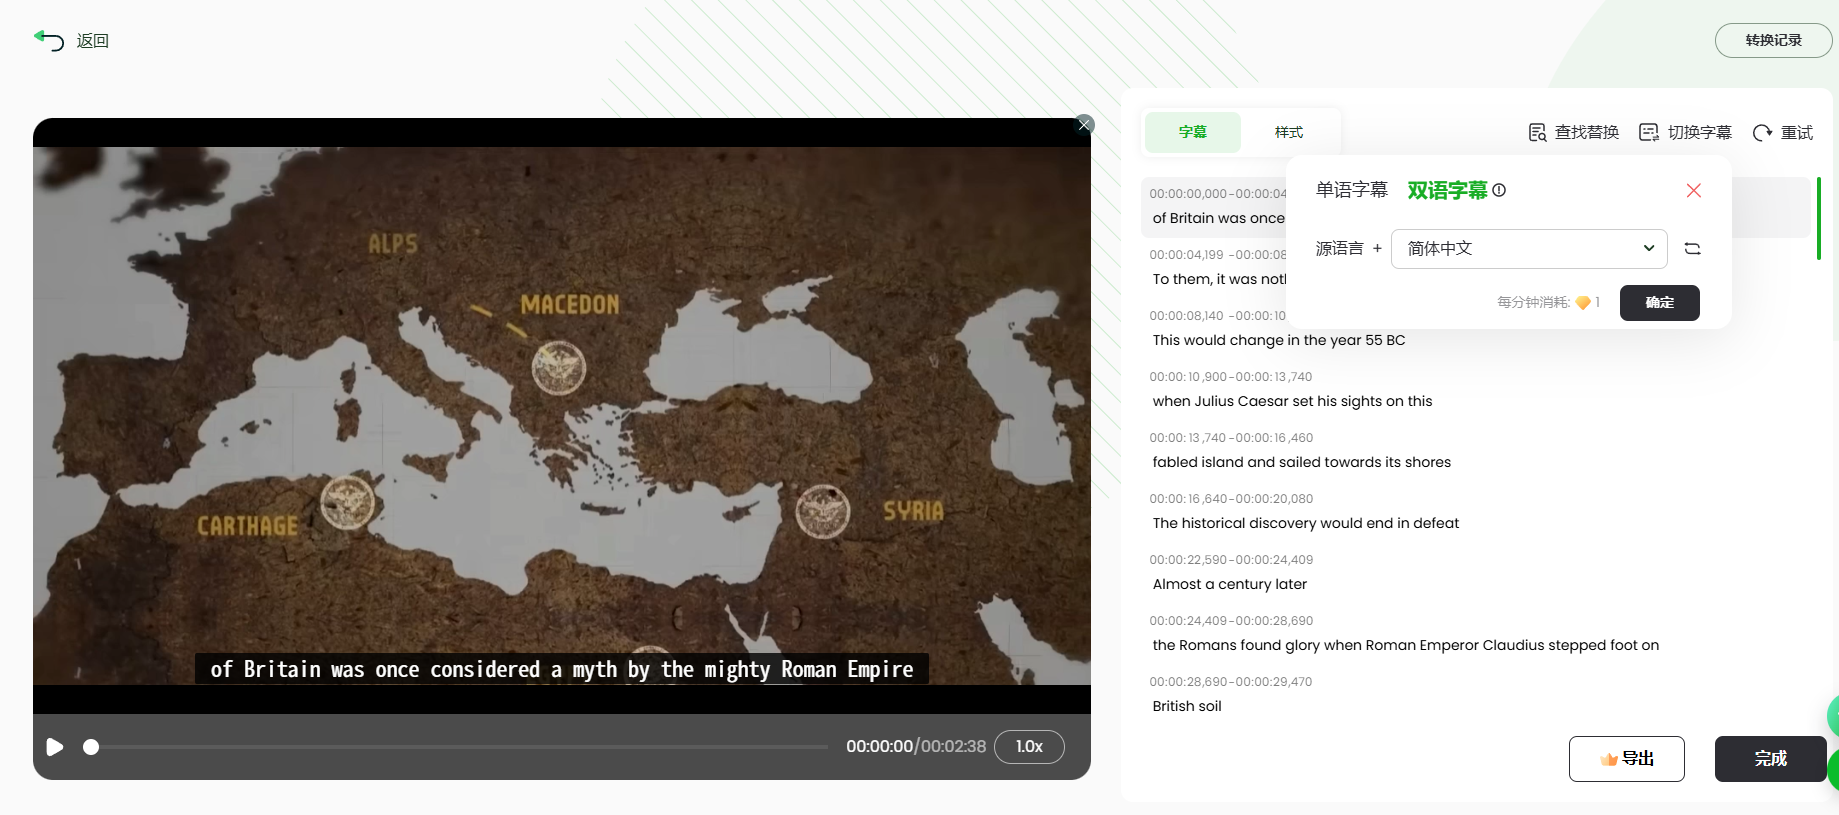1839x815 pixels.
Task: Select subtitle starting 'To them, it was'
Action: click(x=1219, y=279)
